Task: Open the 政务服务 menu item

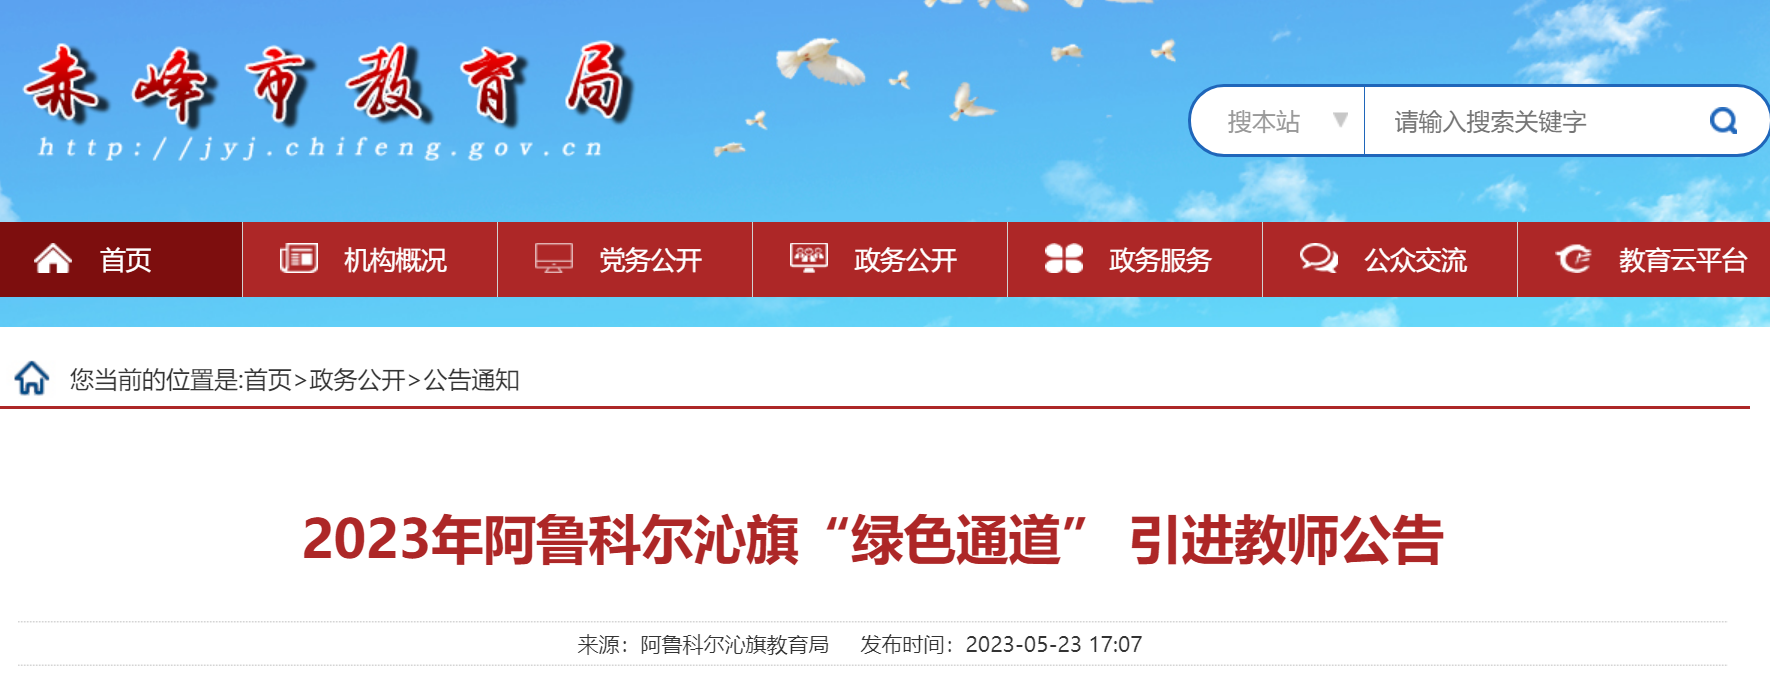Action: click(x=1135, y=260)
